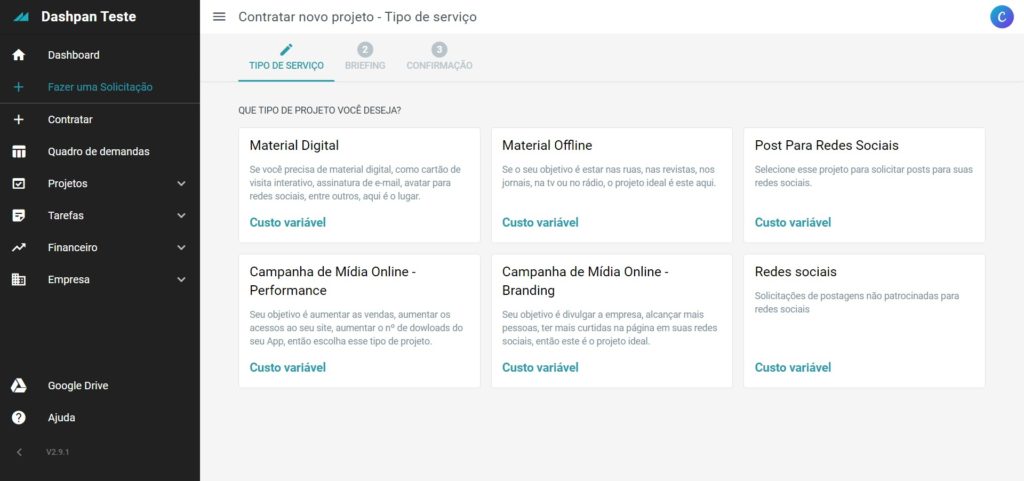Switch to the BRIEFING step tab
Viewport: 1024px width, 481px height.
(x=365, y=58)
